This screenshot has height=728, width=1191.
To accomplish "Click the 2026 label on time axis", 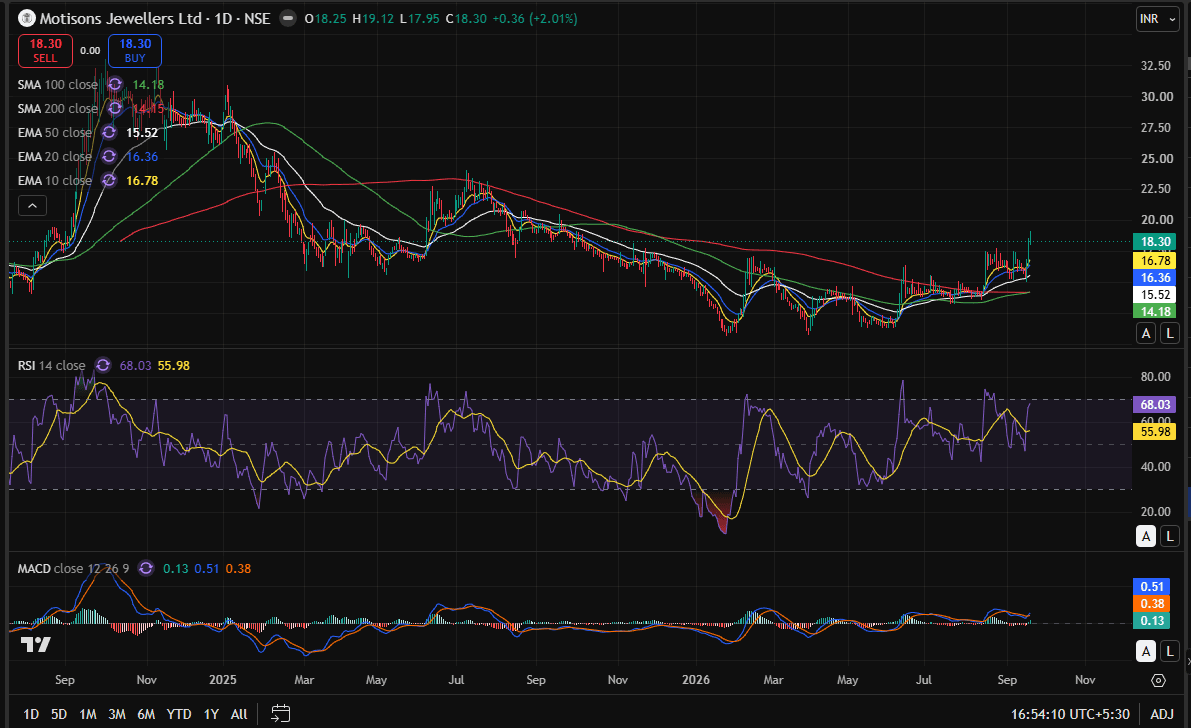I will coord(696,679).
